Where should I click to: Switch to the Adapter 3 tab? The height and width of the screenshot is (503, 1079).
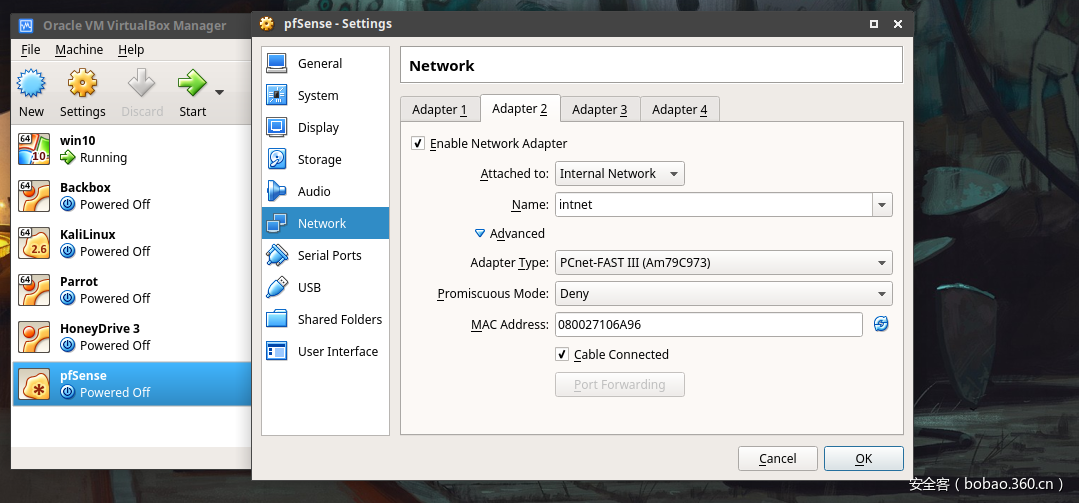pos(599,109)
